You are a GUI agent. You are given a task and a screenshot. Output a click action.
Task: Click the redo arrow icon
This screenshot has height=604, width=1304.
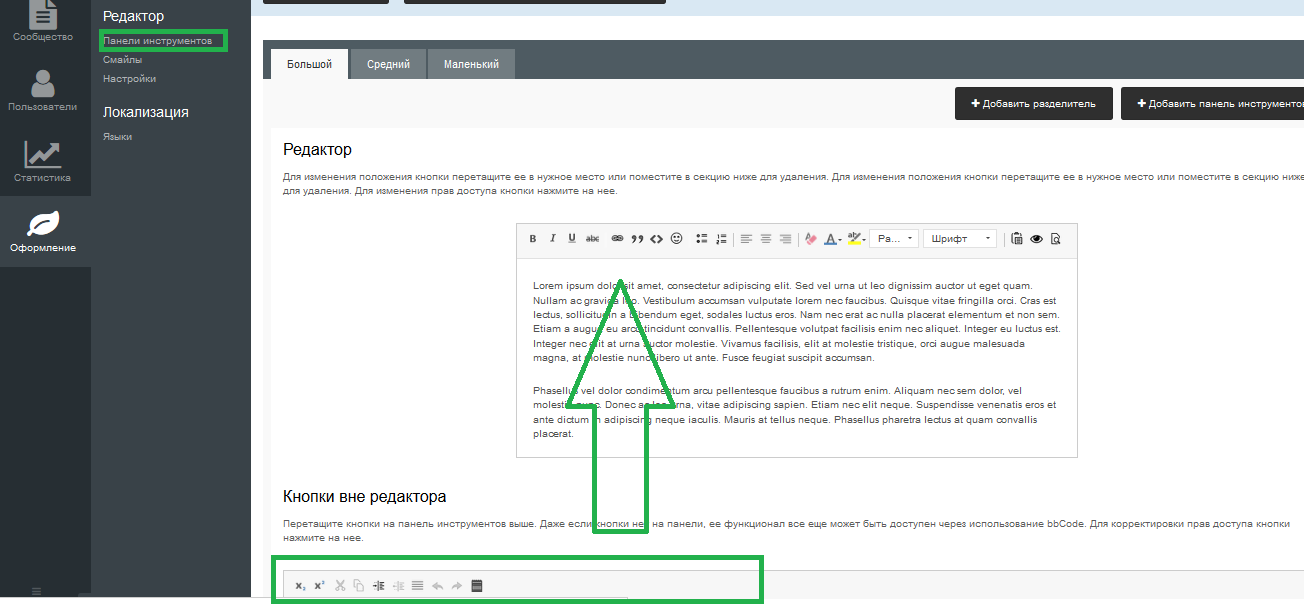[x=457, y=586]
